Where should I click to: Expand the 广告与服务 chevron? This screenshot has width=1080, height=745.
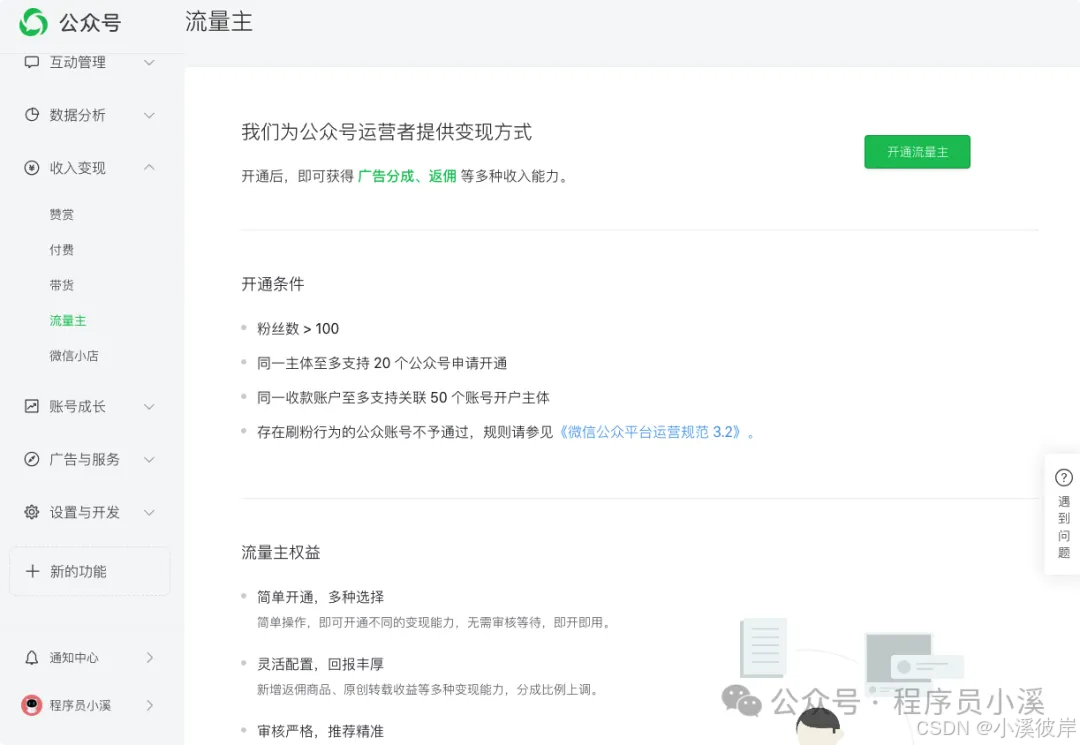tap(149, 460)
